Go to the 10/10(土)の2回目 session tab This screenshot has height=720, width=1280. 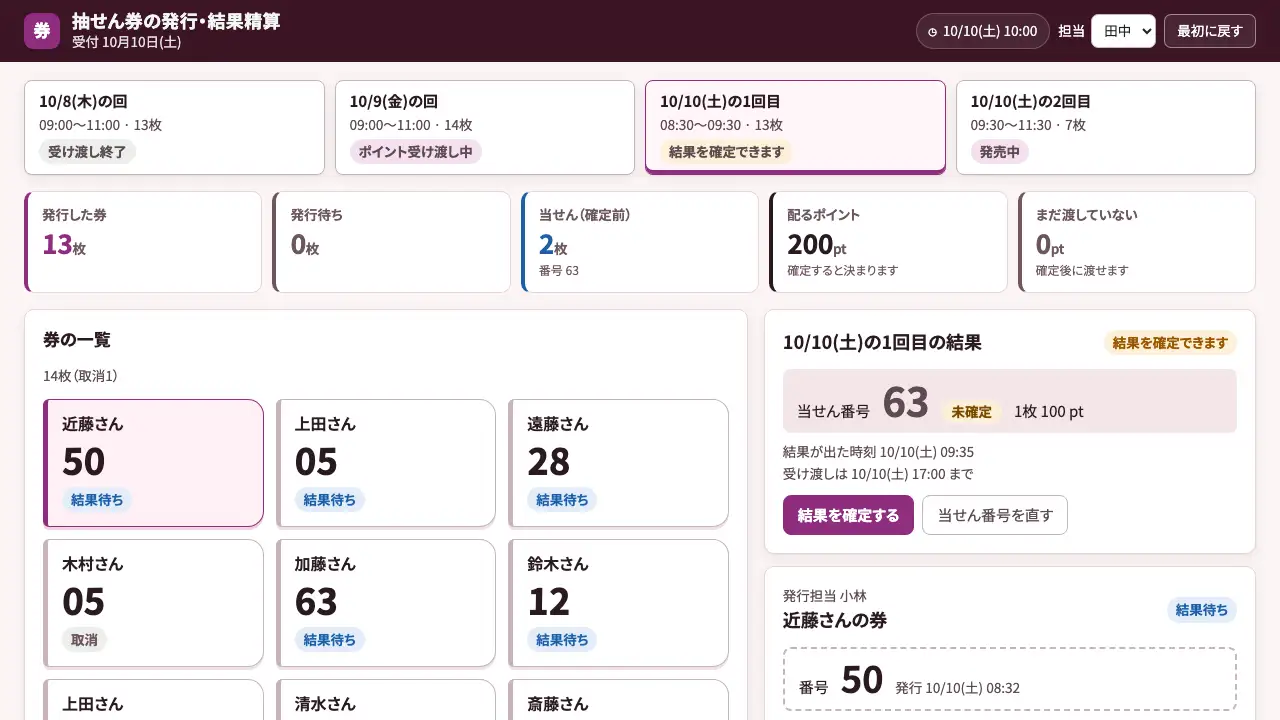click(1106, 127)
